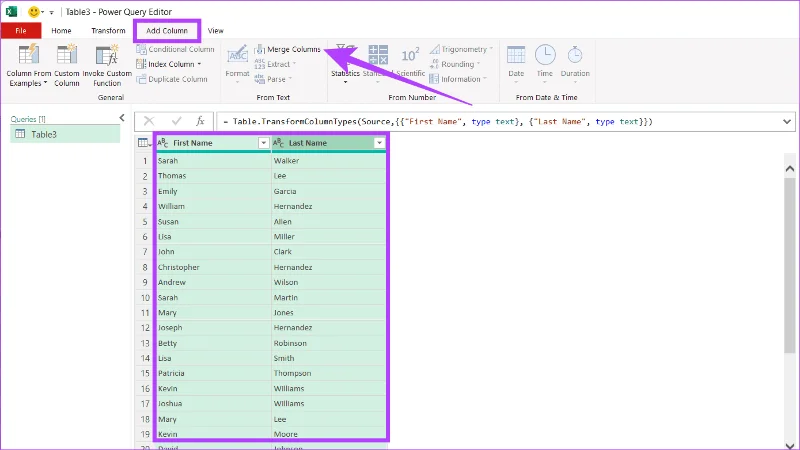Click cell containing Christopher
This screenshot has height=450, width=800.
click(213, 267)
